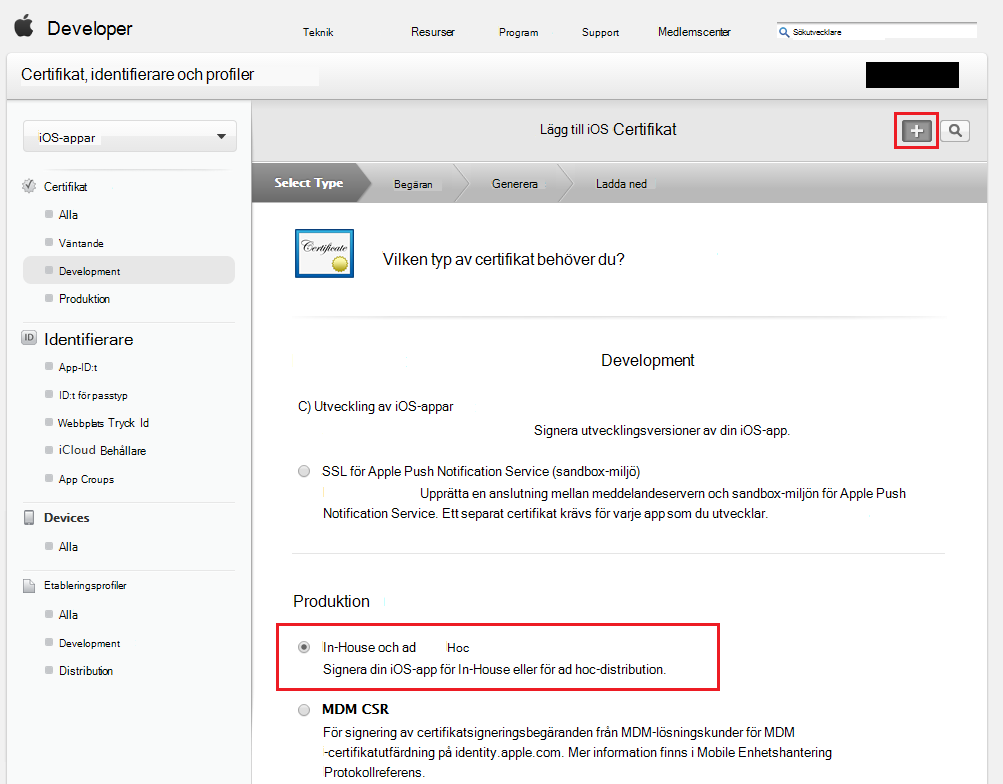Open Development under Certifikat
Image resolution: width=1003 pixels, height=784 pixels.
click(88, 270)
